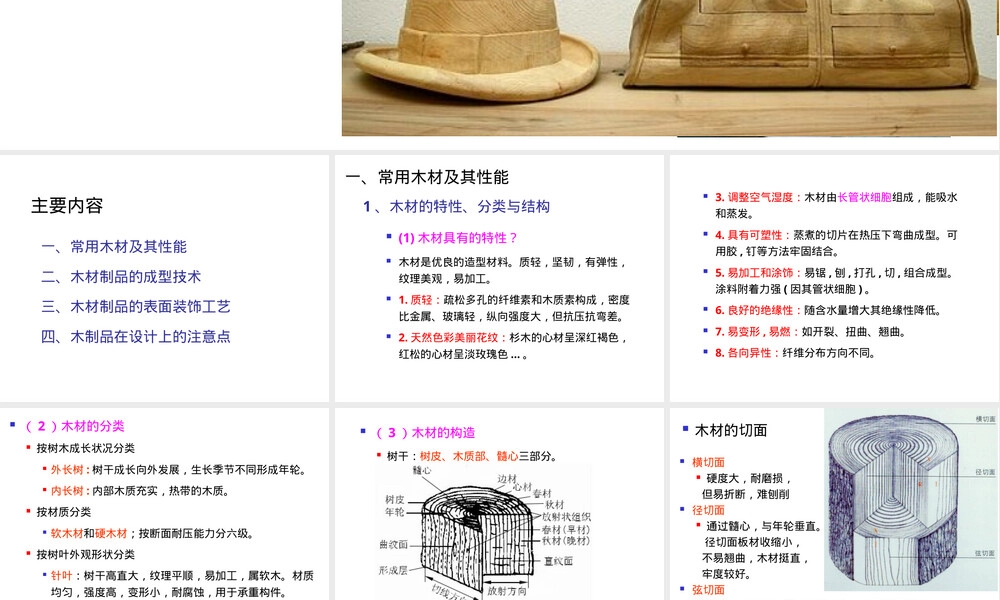Click the 放射状组织 label in the diagram
Image resolution: width=1000 pixels, height=600 pixels.
coord(566,516)
